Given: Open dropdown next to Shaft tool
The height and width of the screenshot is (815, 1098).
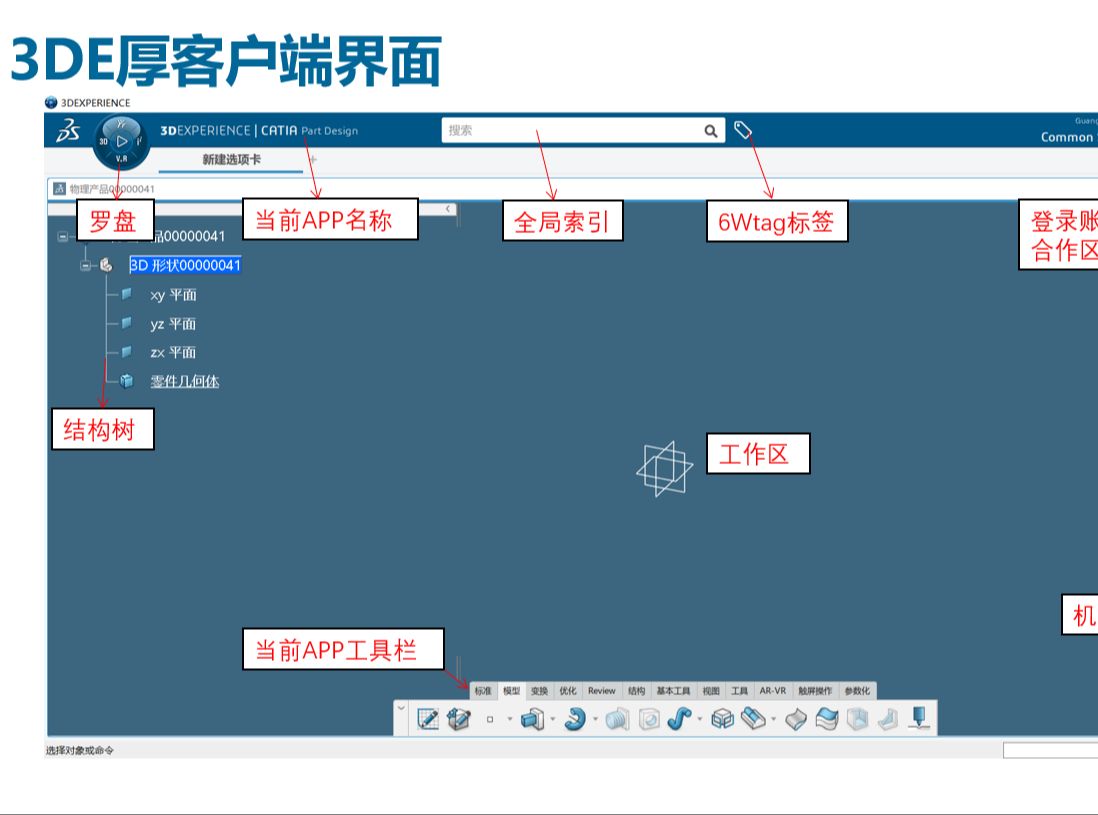Looking at the screenshot, I should click(x=595, y=719).
